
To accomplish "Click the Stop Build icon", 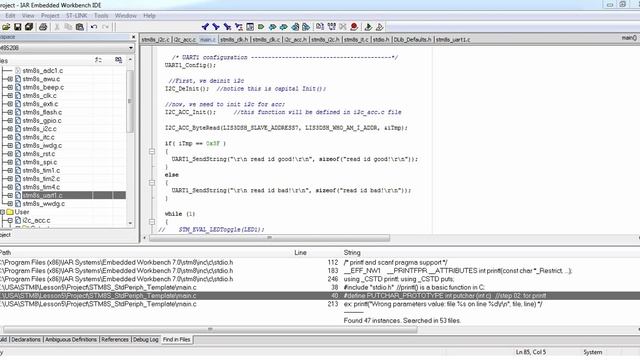I will (343, 27).
